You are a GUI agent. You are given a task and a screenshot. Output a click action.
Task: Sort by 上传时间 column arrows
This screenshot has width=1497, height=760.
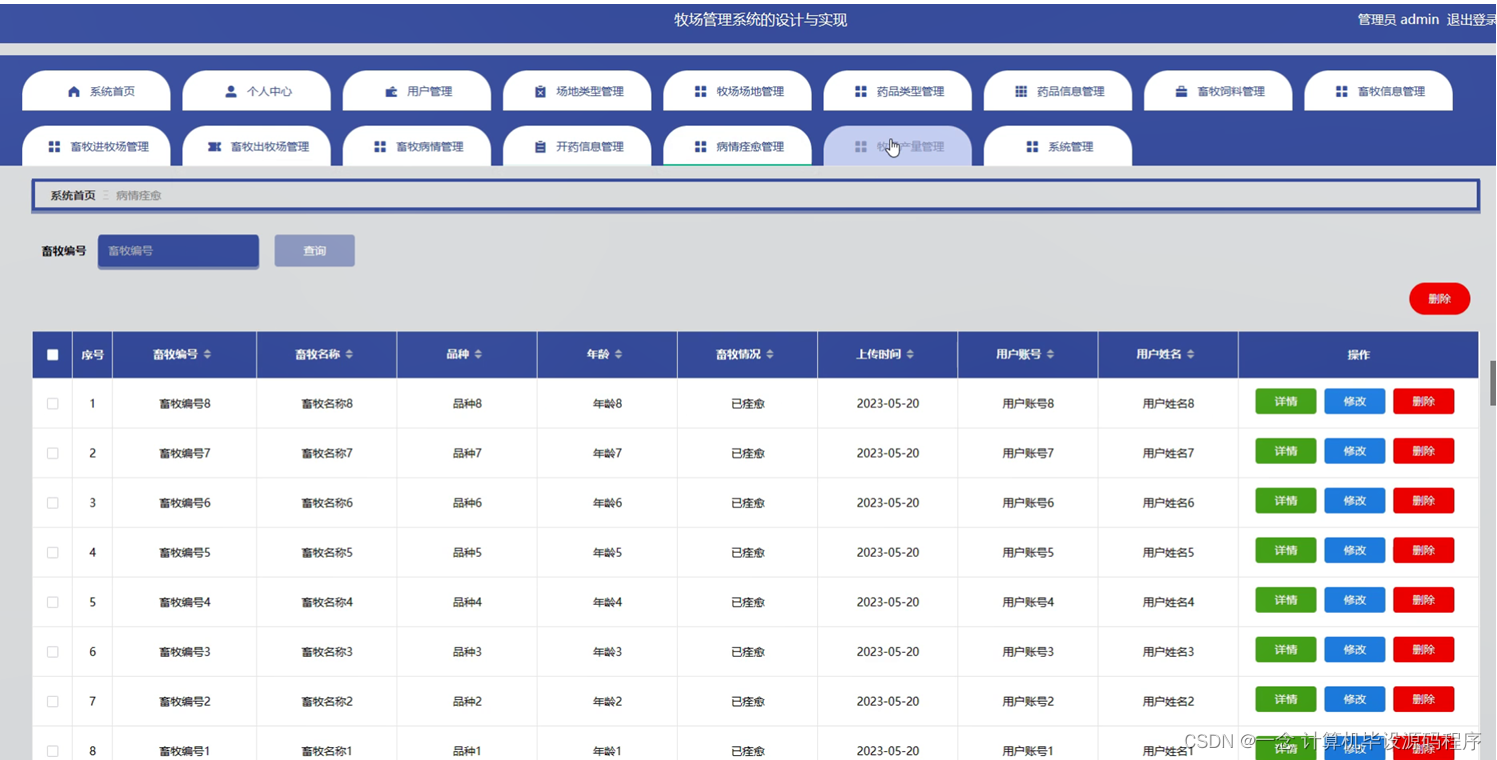(910, 355)
